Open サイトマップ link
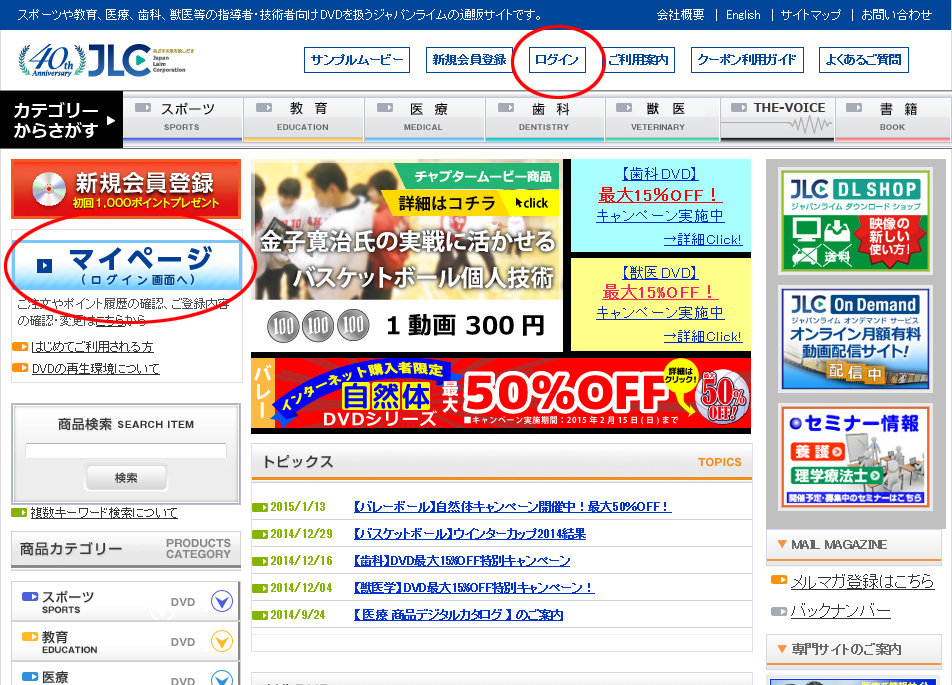The width and height of the screenshot is (952, 685). pyautogui.click(x=811, y=15)
